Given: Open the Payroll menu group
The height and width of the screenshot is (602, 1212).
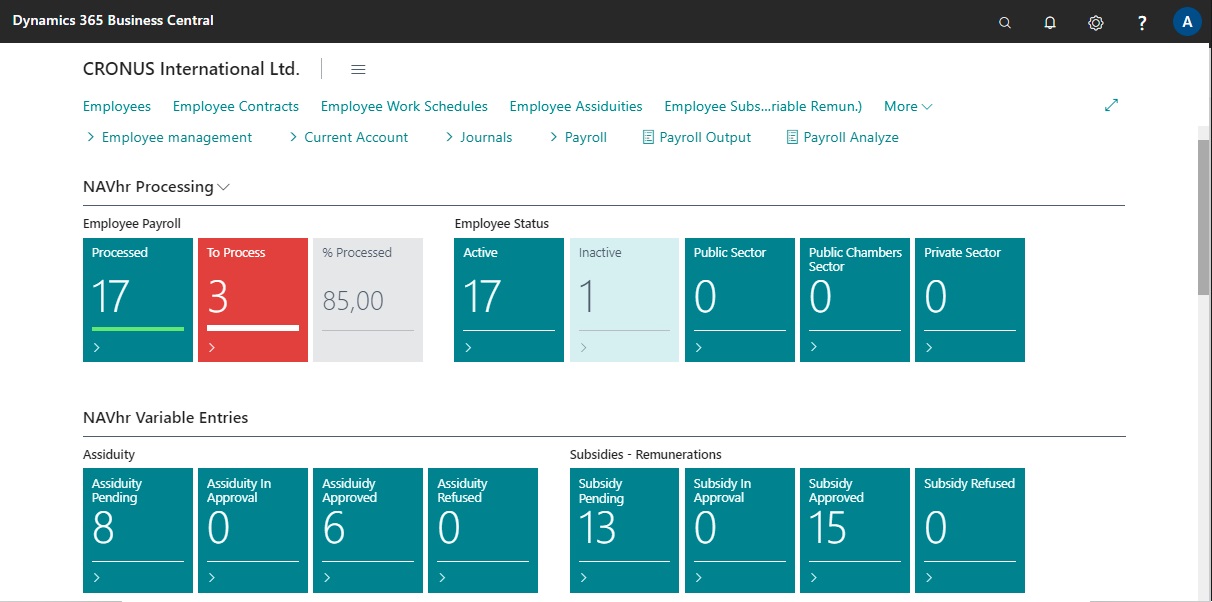Looking at the screenshot, I should click(x=578, y=137).
